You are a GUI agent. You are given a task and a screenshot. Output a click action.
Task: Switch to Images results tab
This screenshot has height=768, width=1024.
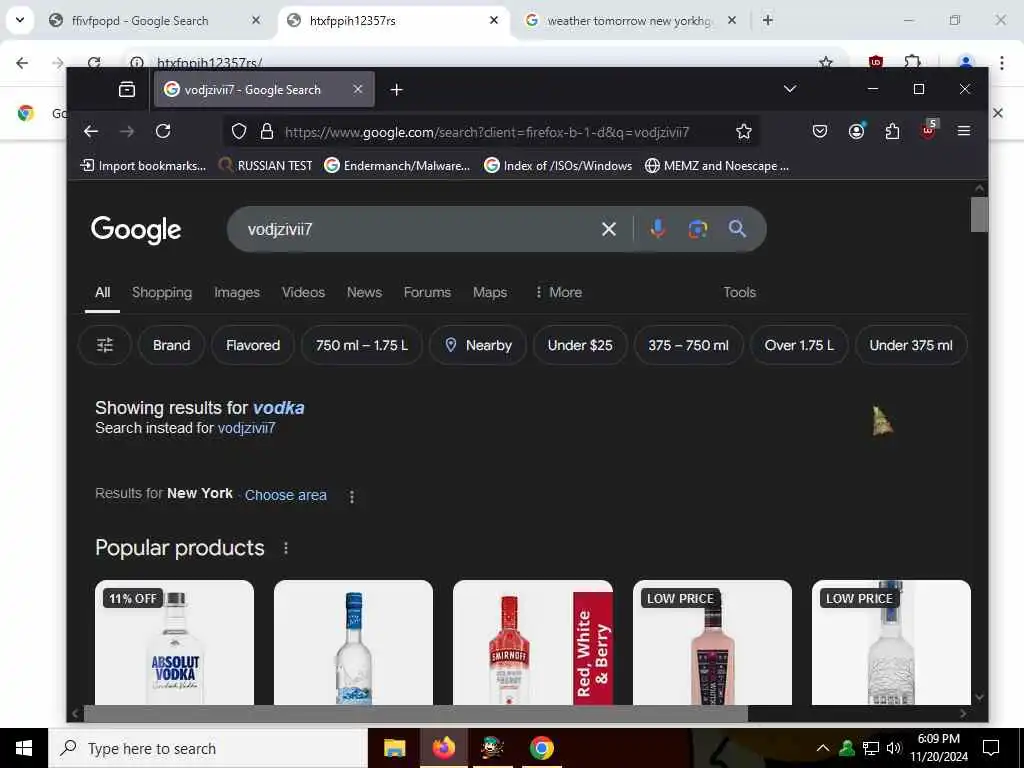point(237,292)
